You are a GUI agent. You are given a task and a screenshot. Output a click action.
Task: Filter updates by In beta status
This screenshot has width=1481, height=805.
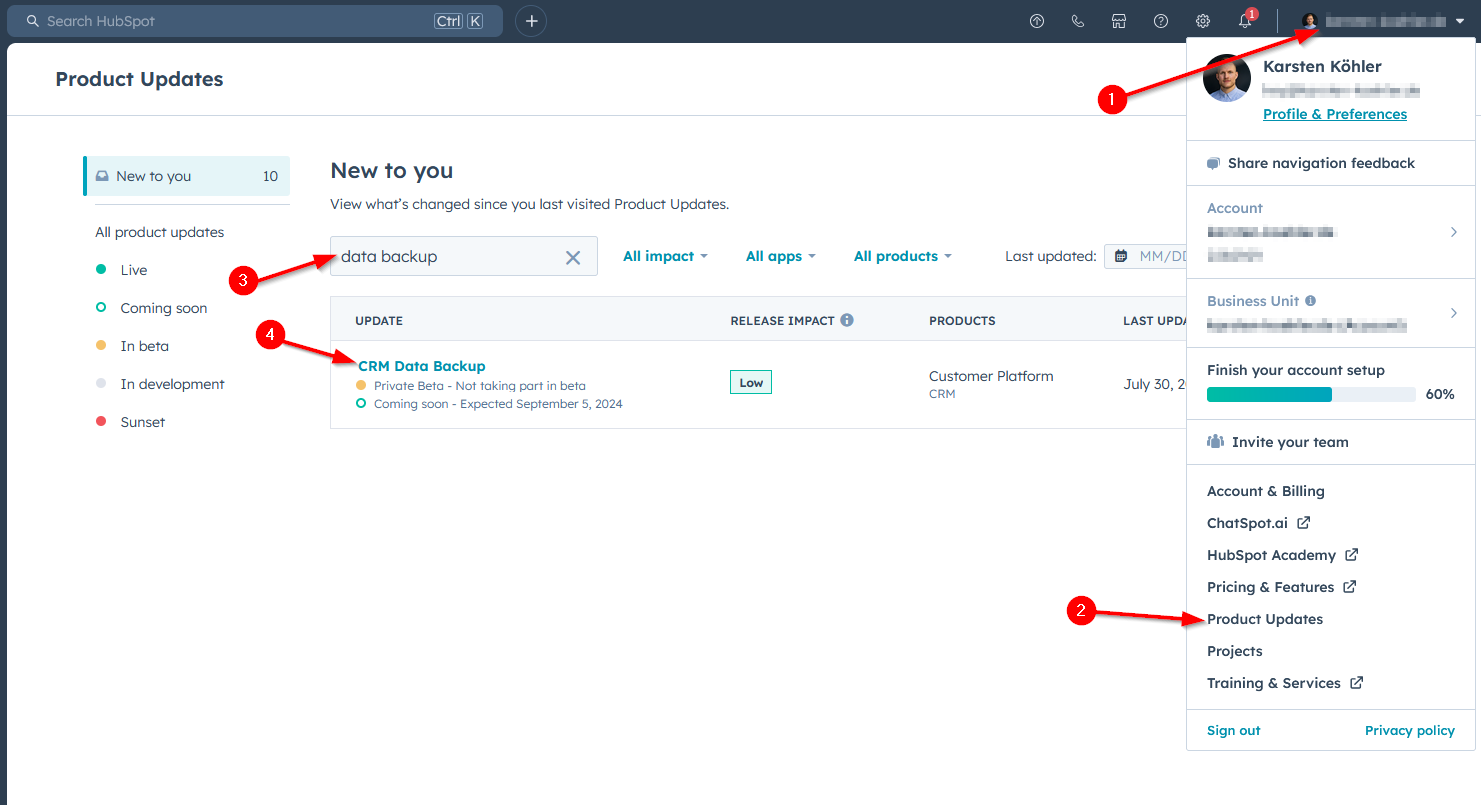point(143,345)
